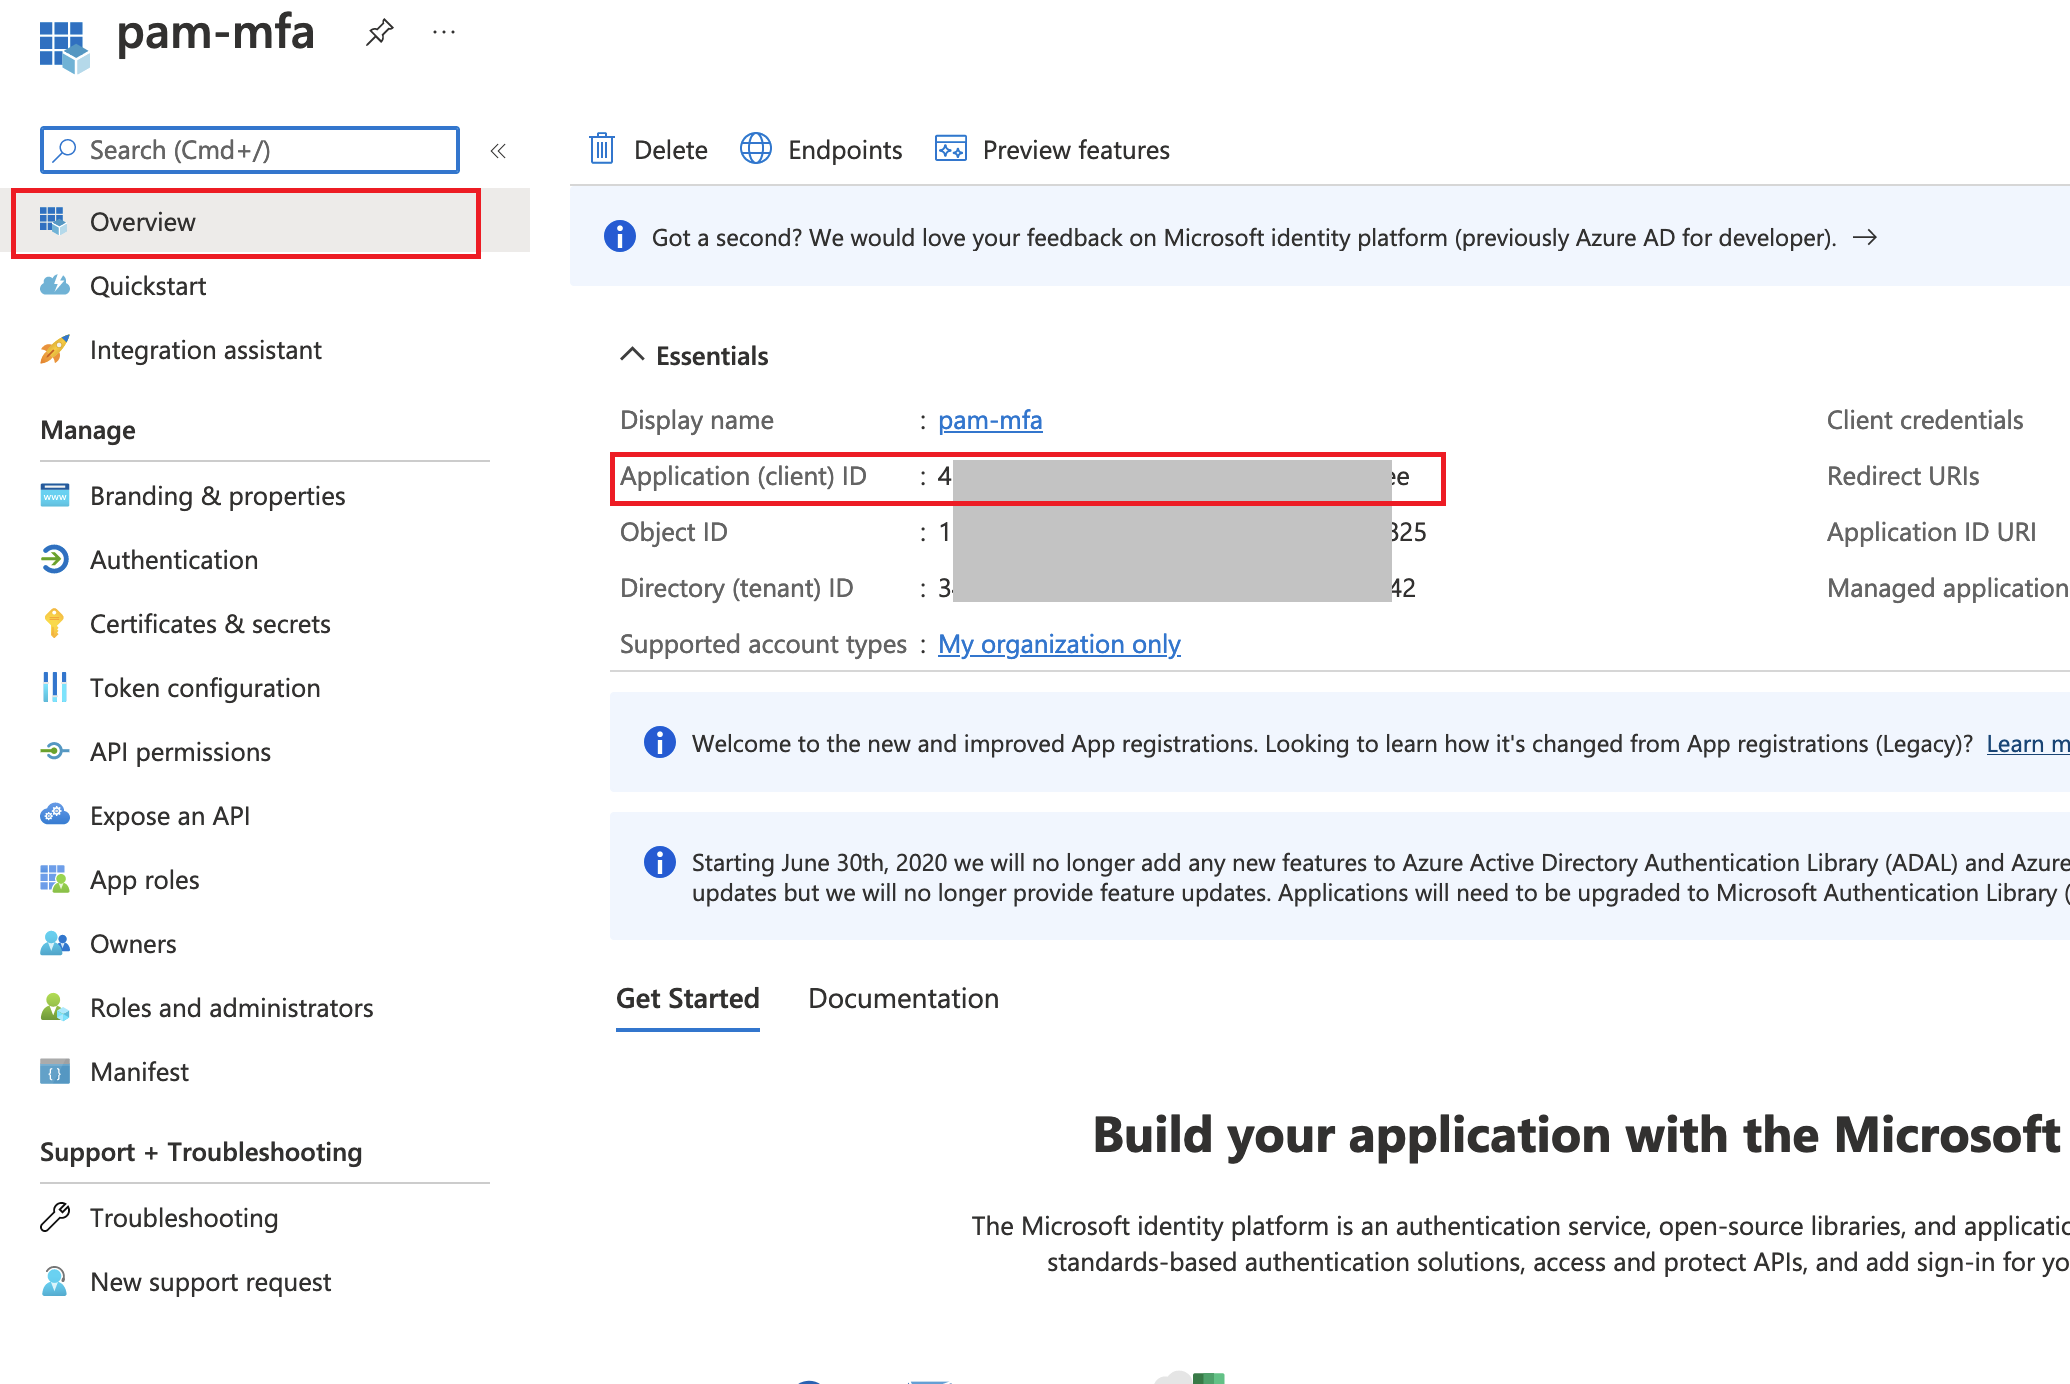Viewport: 2070px width, 1384px height.
Task: Open the Authentication section
Action: (x=174, y=559)
